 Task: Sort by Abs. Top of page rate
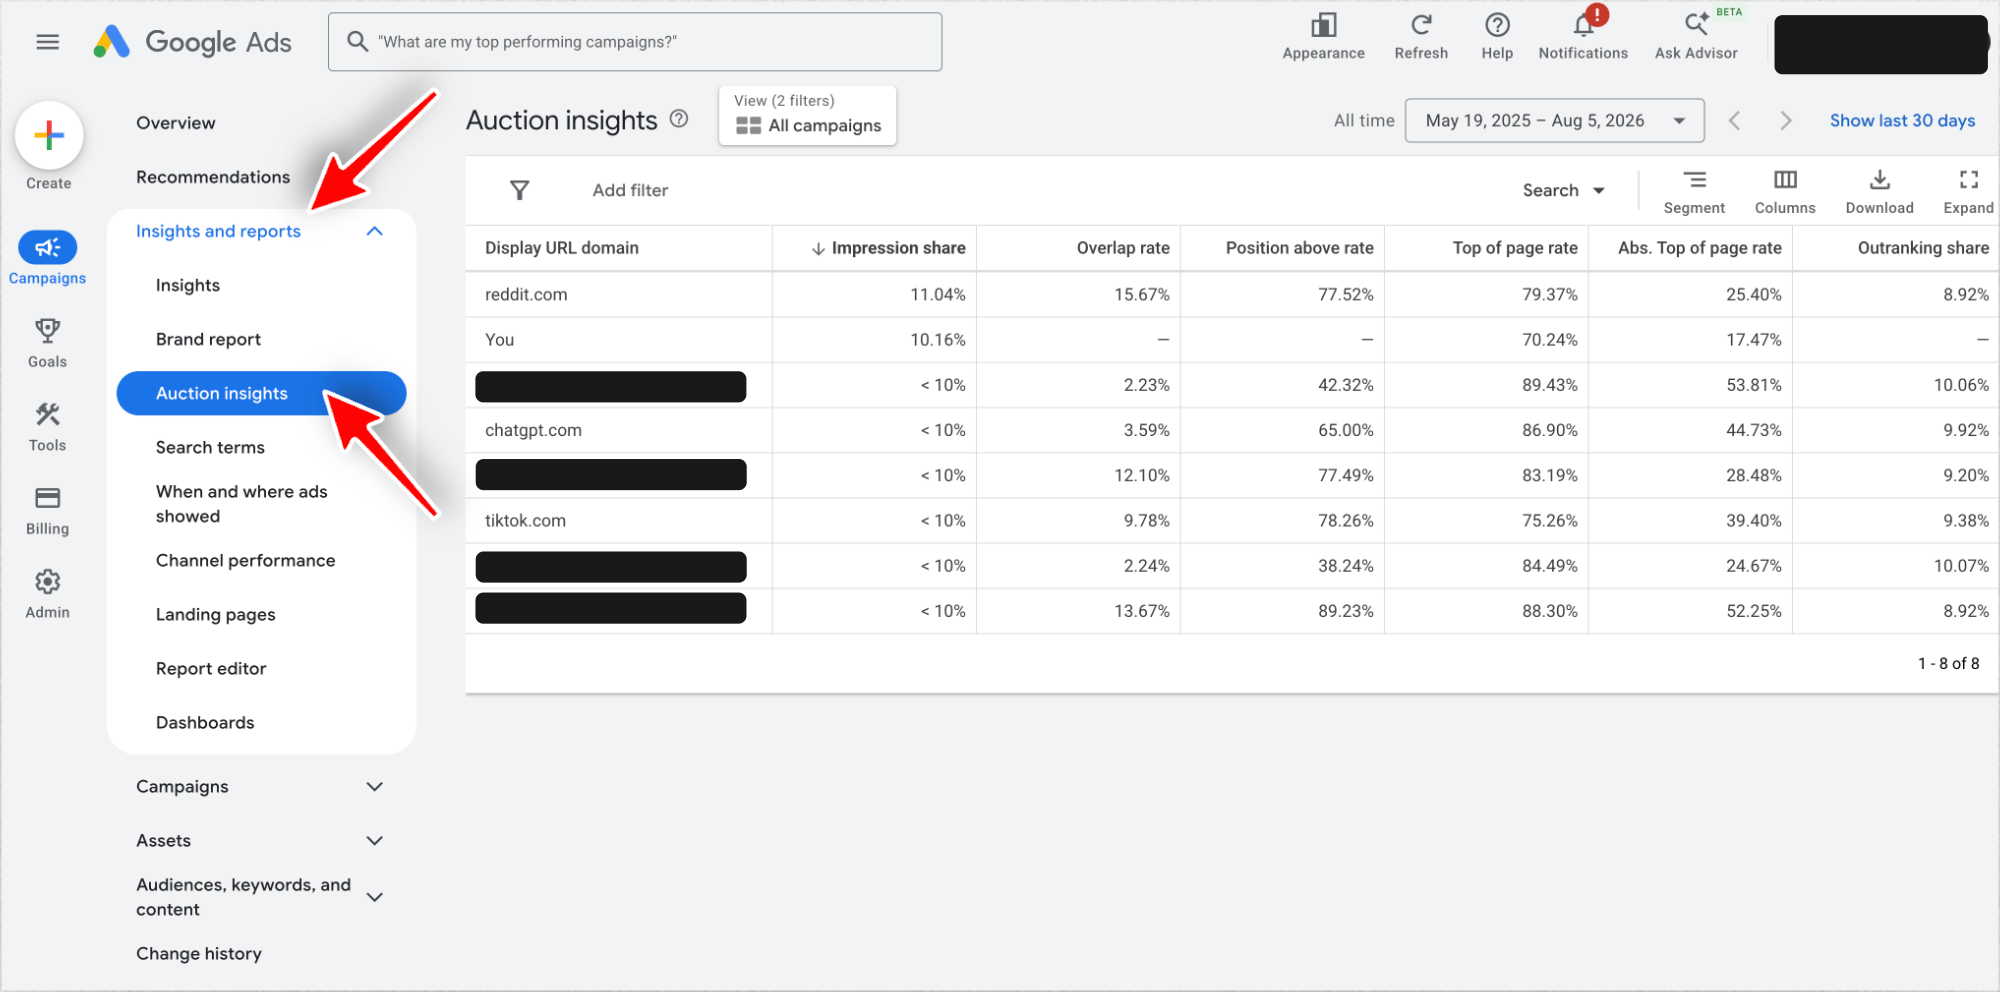tap(1700, 248)
